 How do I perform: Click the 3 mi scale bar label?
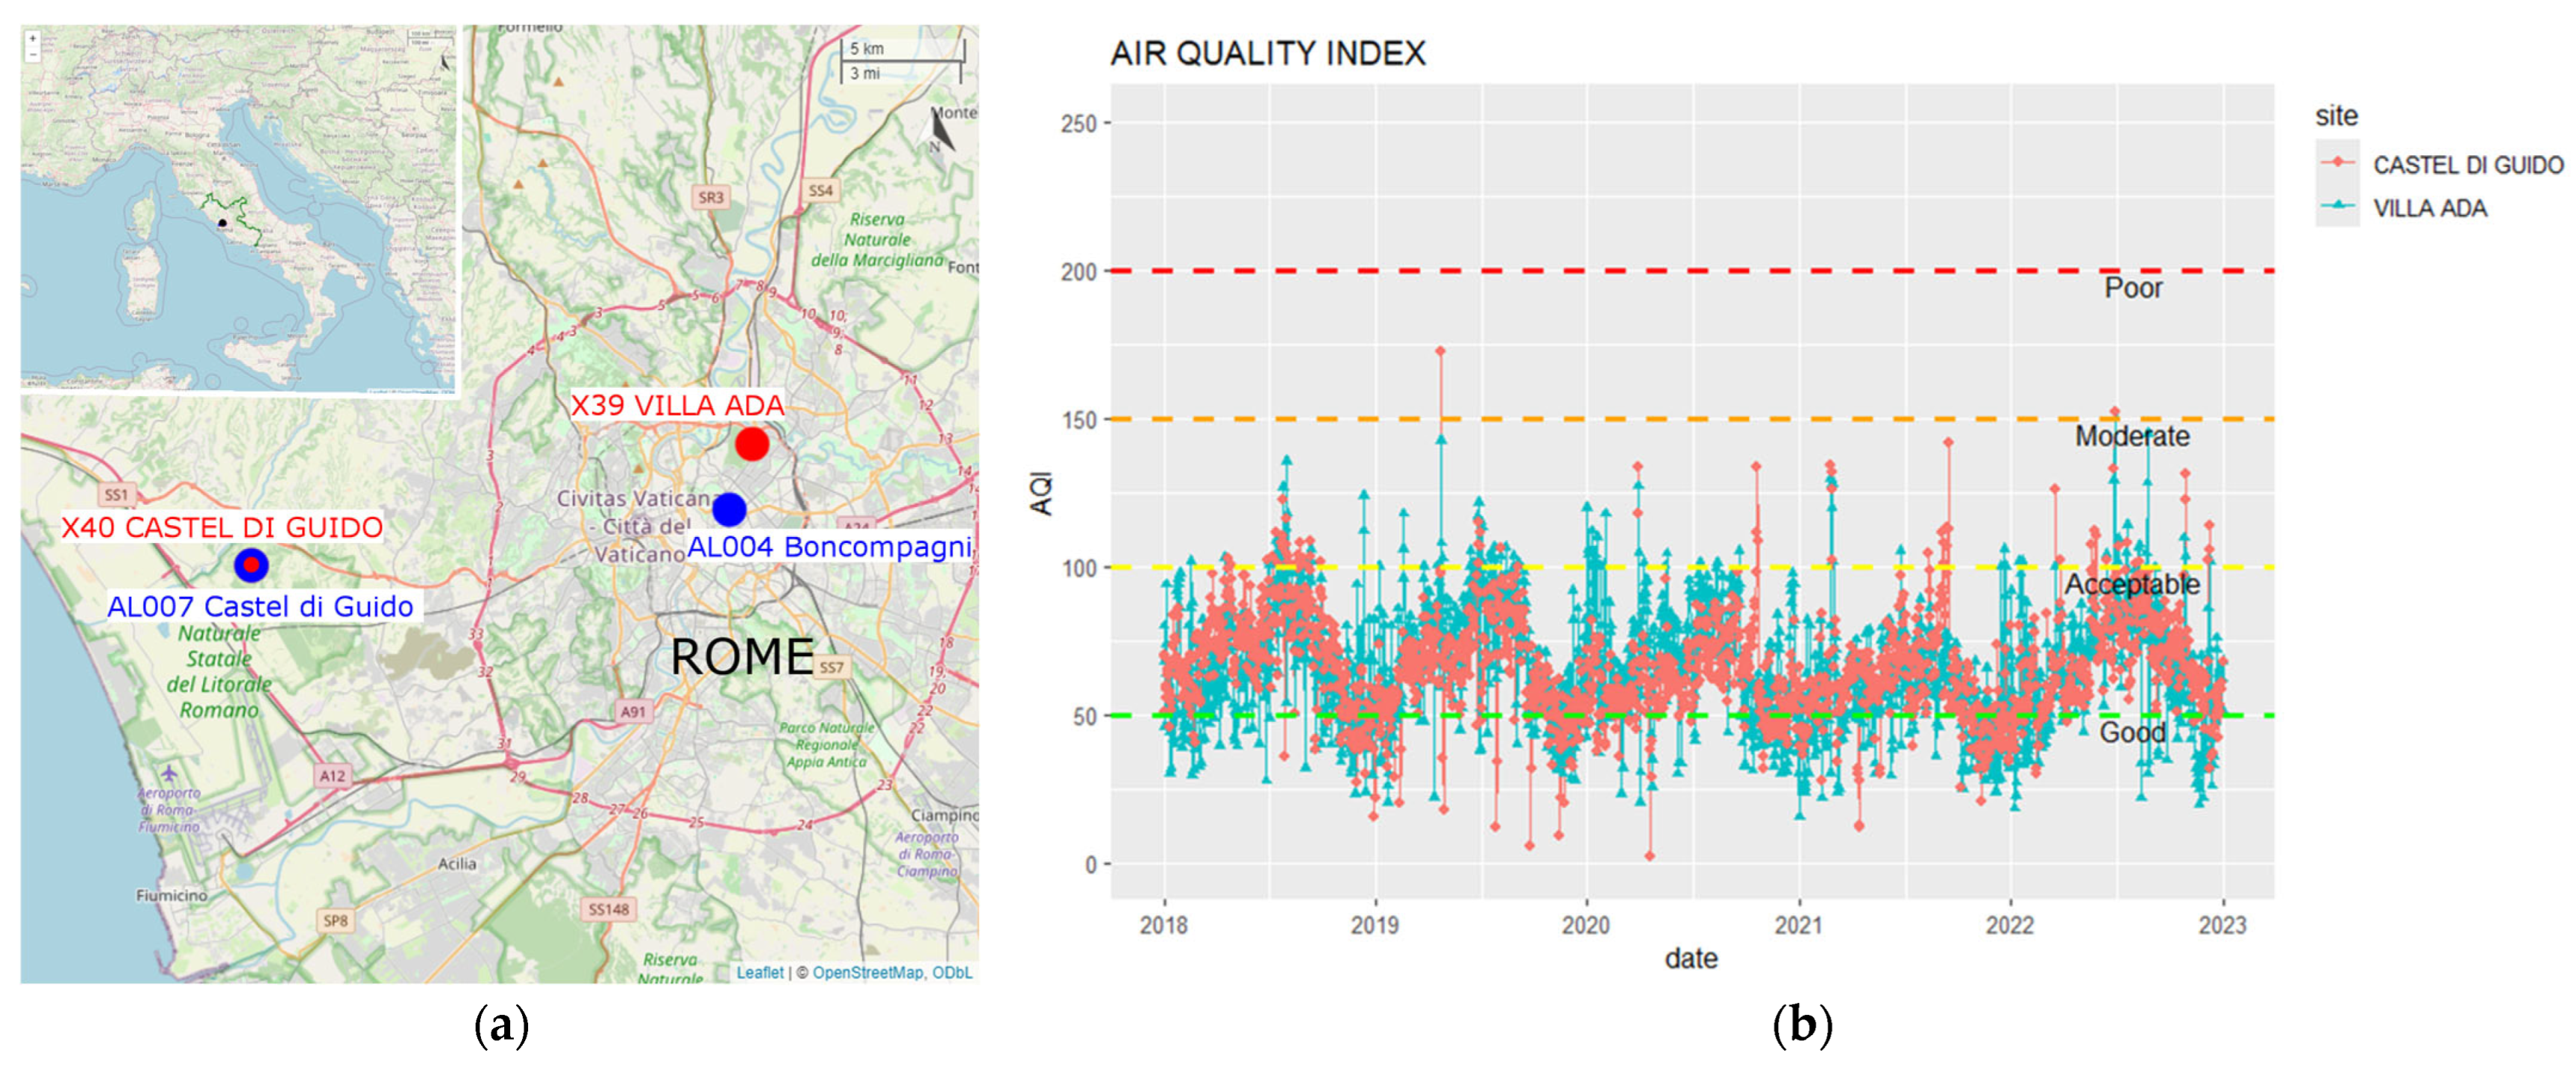(865, 73)
